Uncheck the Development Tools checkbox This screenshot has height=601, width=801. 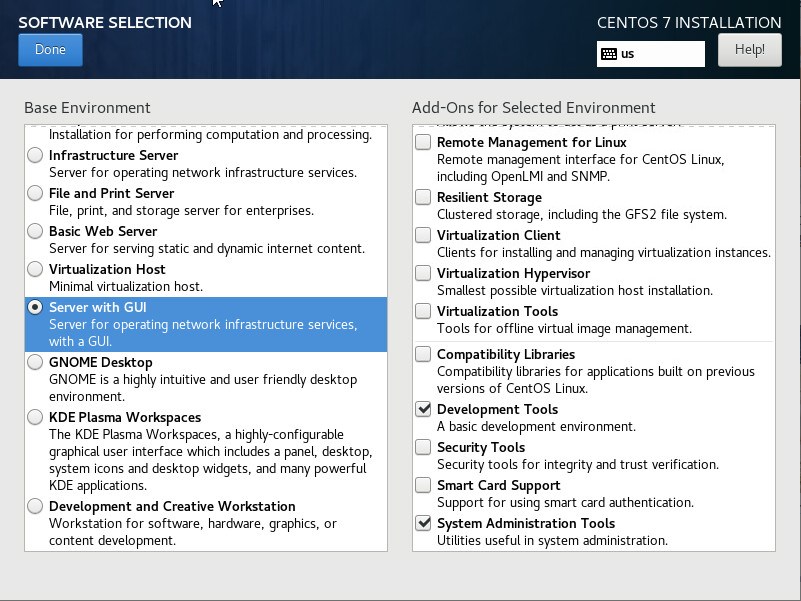(423, 409)
